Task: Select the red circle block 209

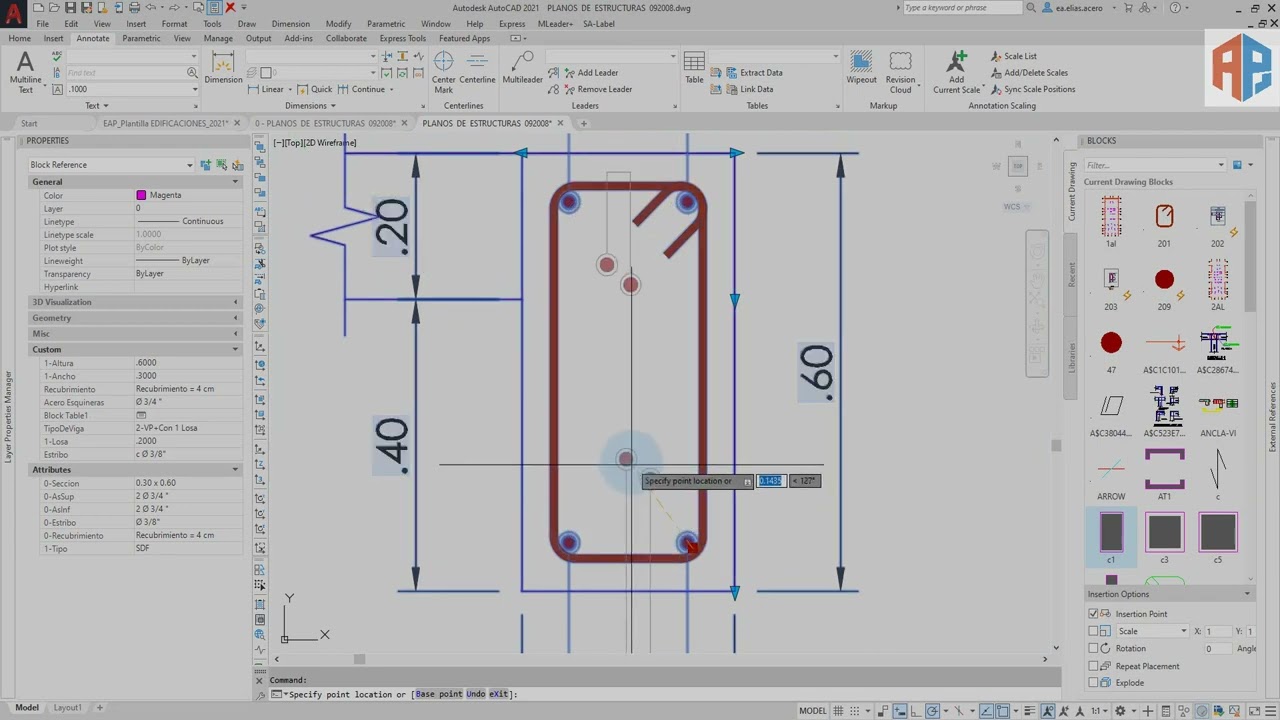Action: 1164,286
